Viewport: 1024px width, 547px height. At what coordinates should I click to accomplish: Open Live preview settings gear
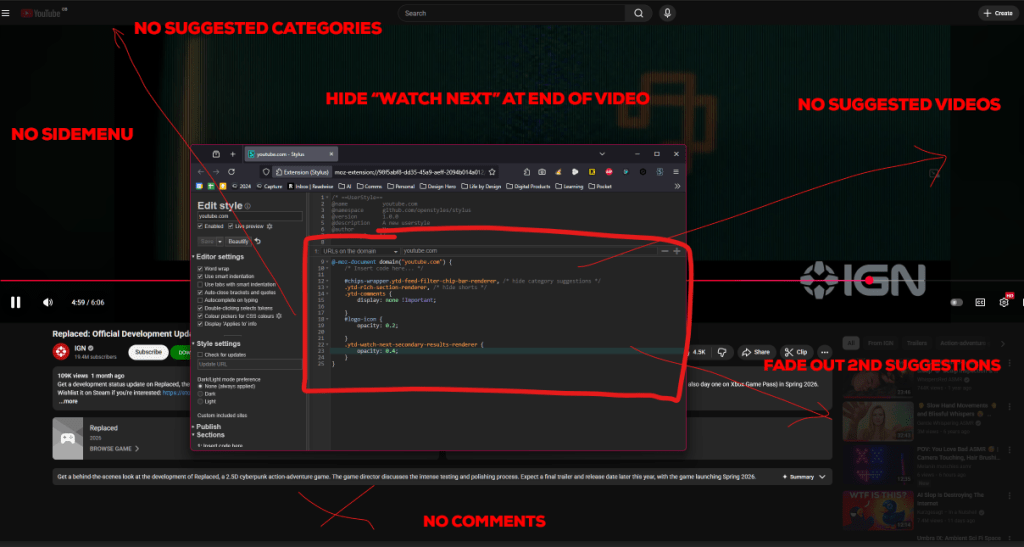pos(269,227)
